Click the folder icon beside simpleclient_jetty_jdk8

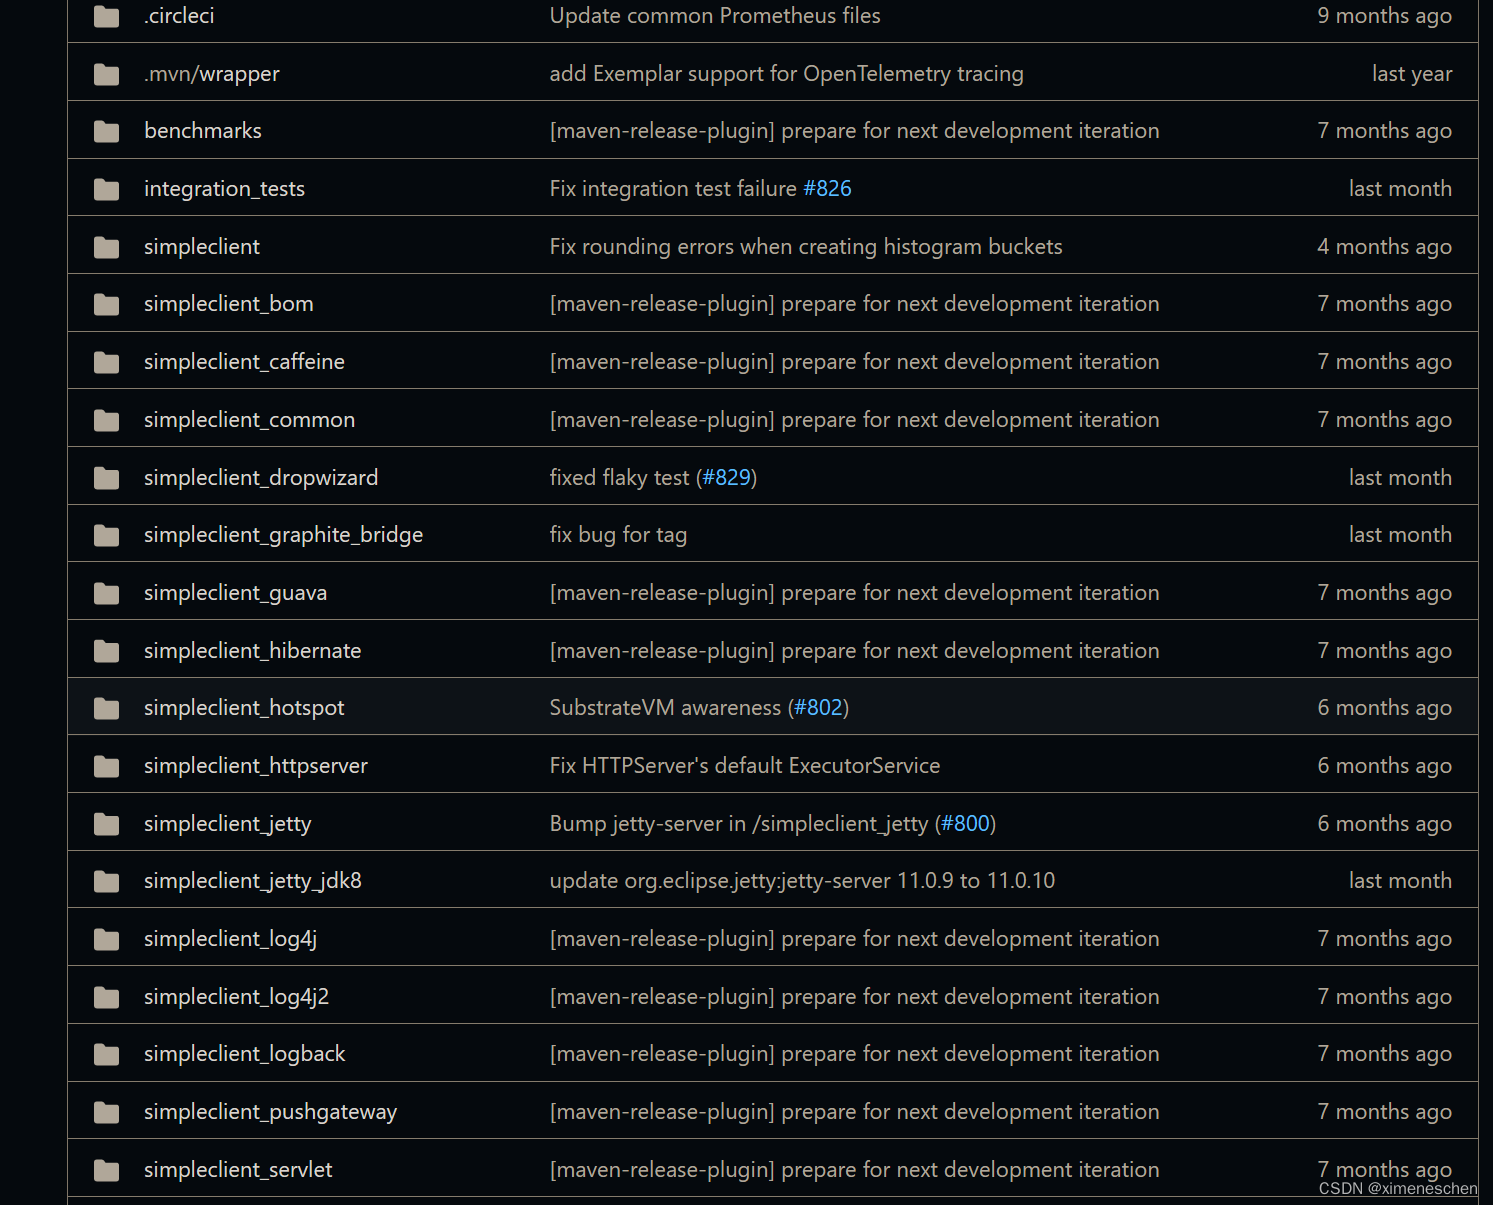(x=106, y=881)
